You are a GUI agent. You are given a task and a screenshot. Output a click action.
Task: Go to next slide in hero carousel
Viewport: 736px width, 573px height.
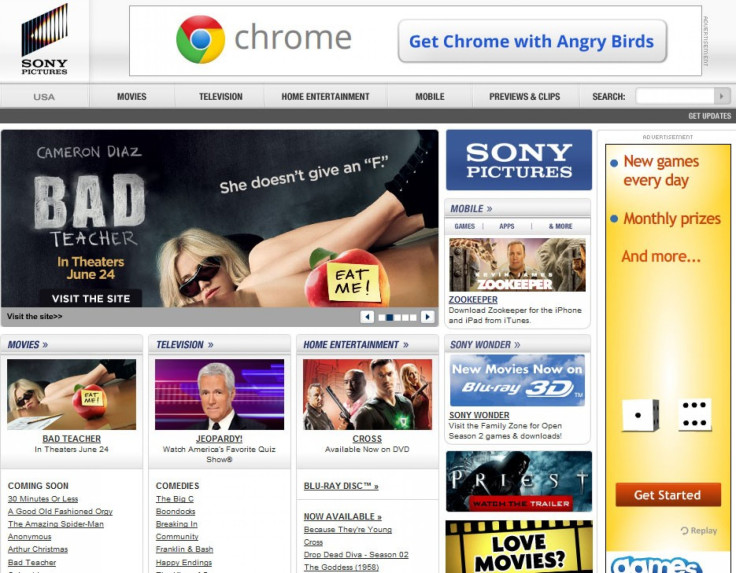[x=427, y=317]
